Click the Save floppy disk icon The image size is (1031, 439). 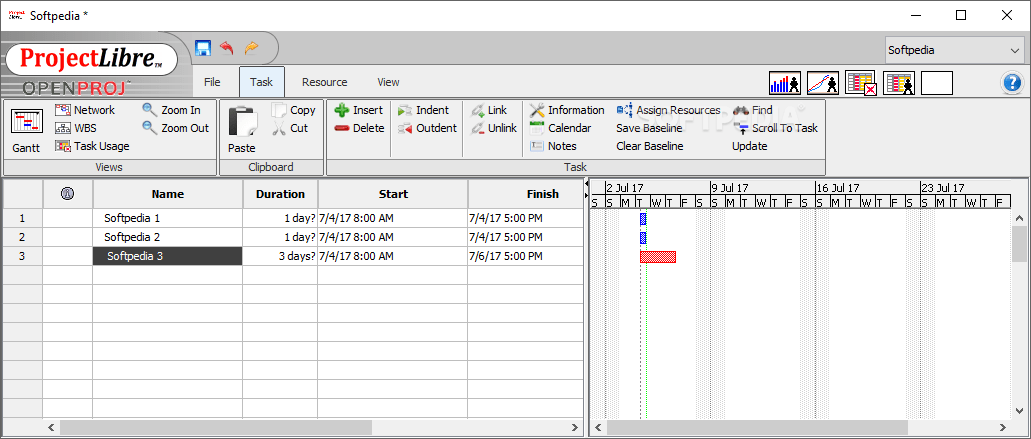(x=203, y=48)
